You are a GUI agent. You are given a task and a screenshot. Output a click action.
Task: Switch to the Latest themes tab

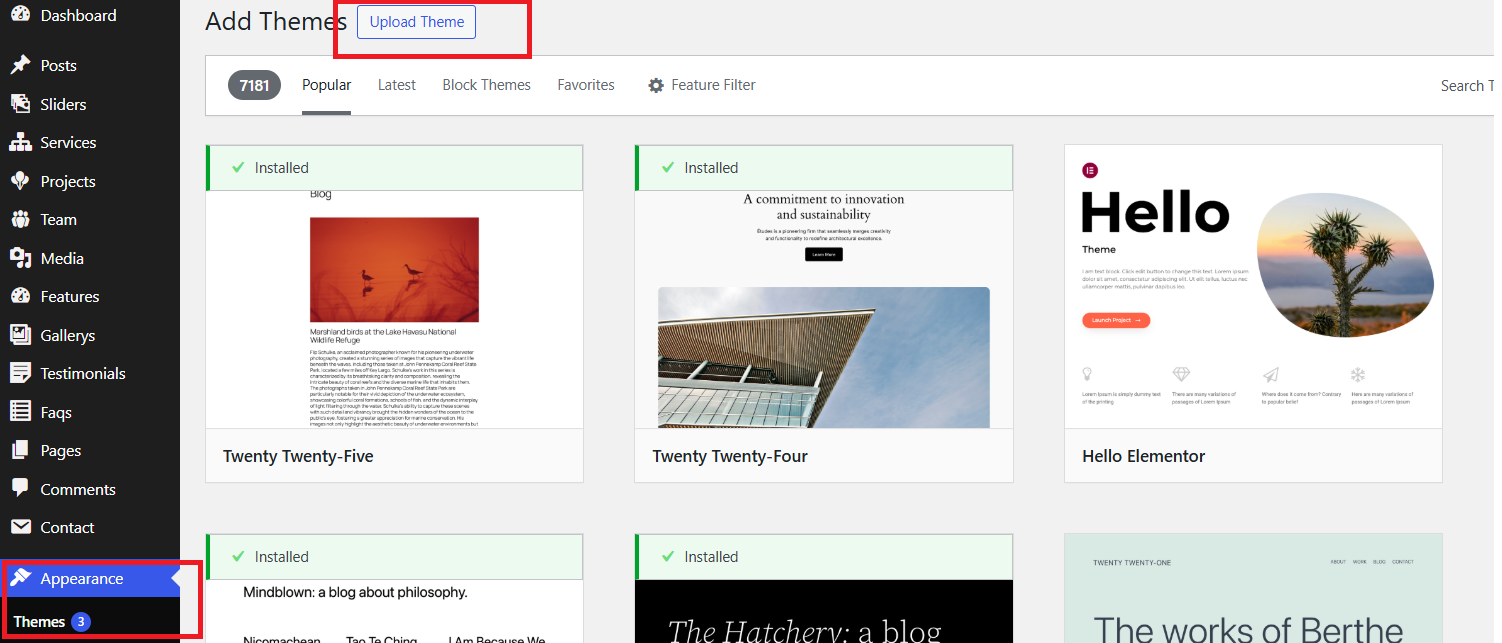396,85
